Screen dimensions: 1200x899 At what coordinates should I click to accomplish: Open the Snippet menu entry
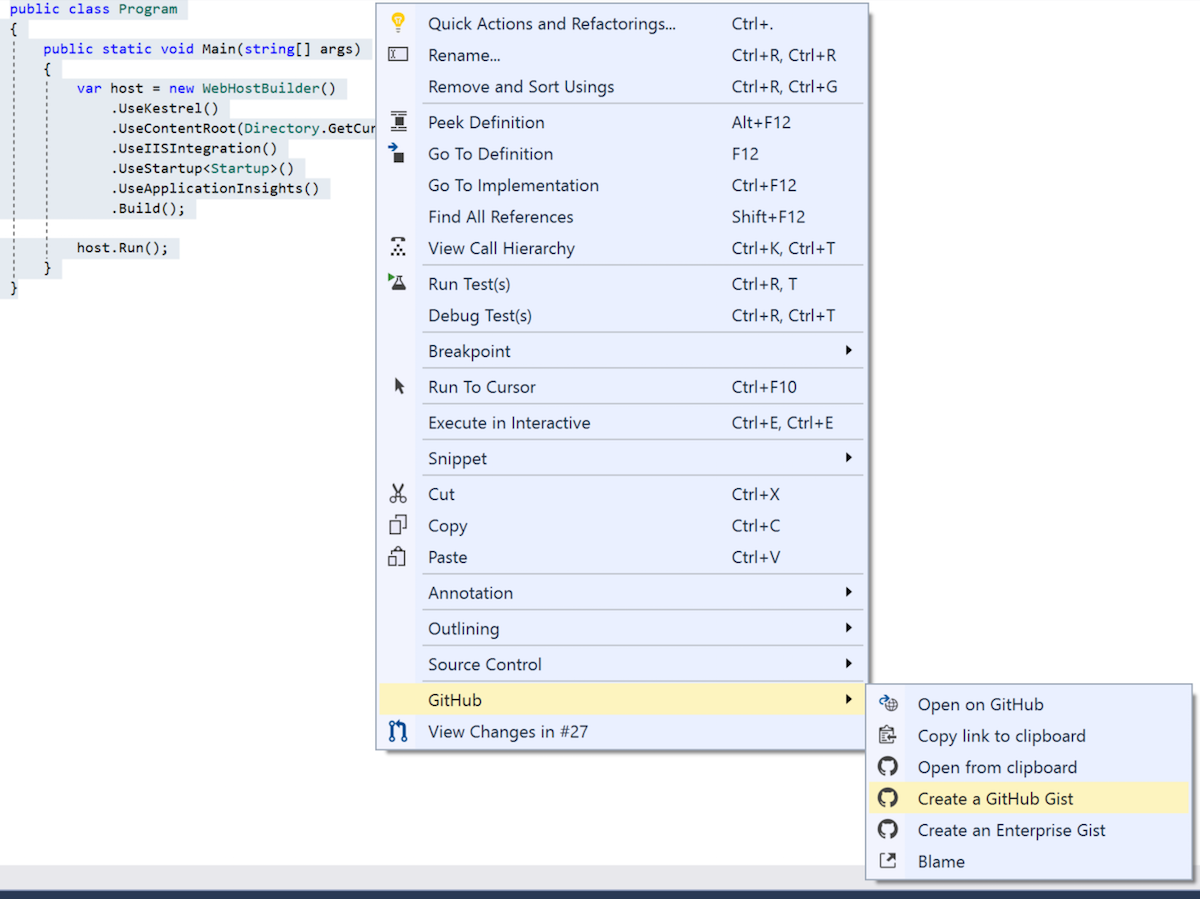click(x=622, y=458)
